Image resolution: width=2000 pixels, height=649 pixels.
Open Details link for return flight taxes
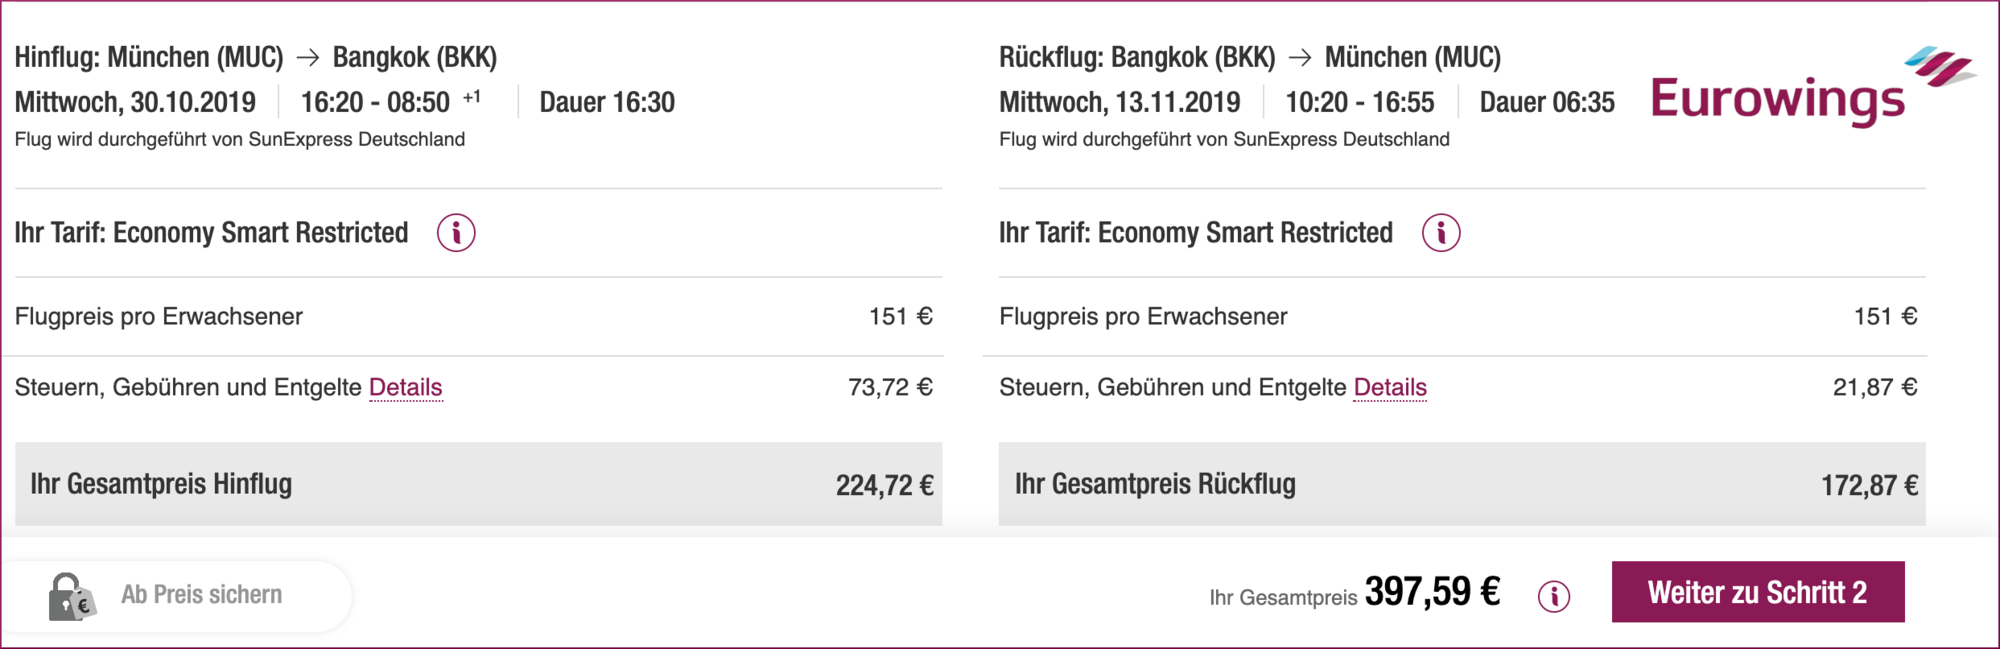point(1390,387)
